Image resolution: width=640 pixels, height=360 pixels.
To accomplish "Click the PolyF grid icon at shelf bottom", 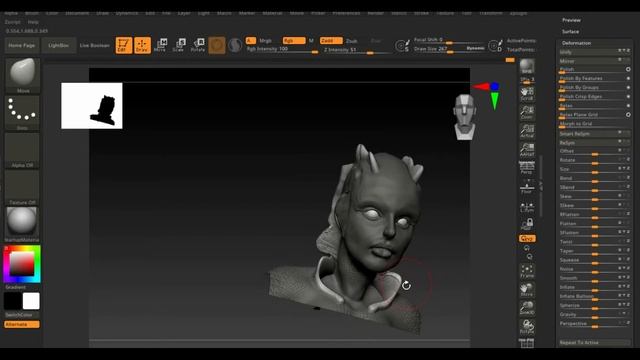I will 527,343.
